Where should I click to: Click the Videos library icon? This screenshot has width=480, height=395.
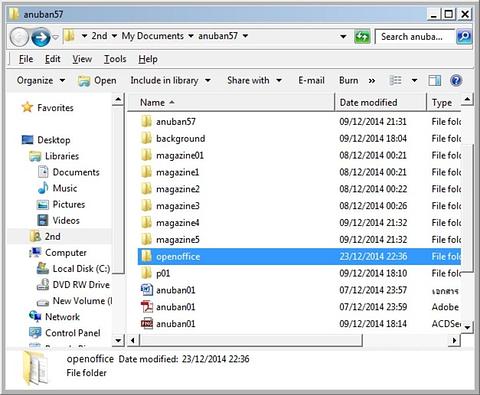[x=43, y=220]
